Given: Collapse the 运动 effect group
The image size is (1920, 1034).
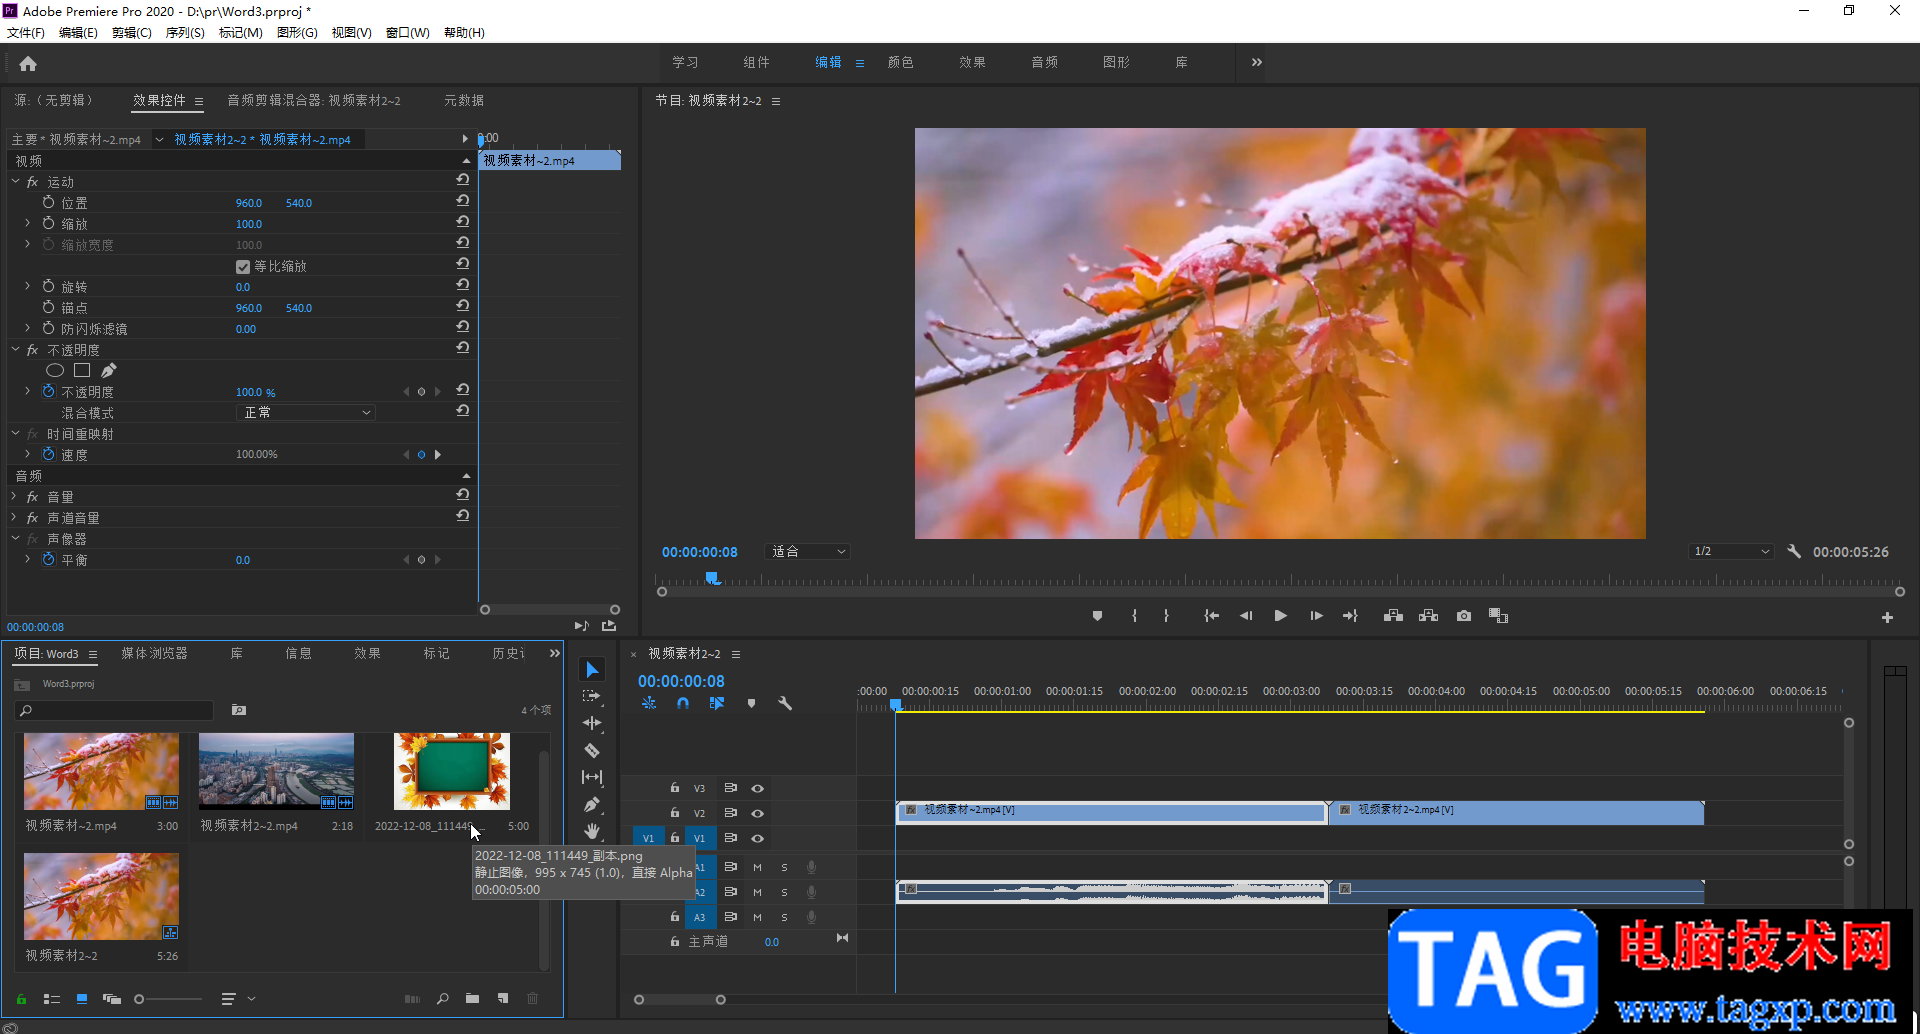Looking at the screenshot, I should click(x=16, y=181).
